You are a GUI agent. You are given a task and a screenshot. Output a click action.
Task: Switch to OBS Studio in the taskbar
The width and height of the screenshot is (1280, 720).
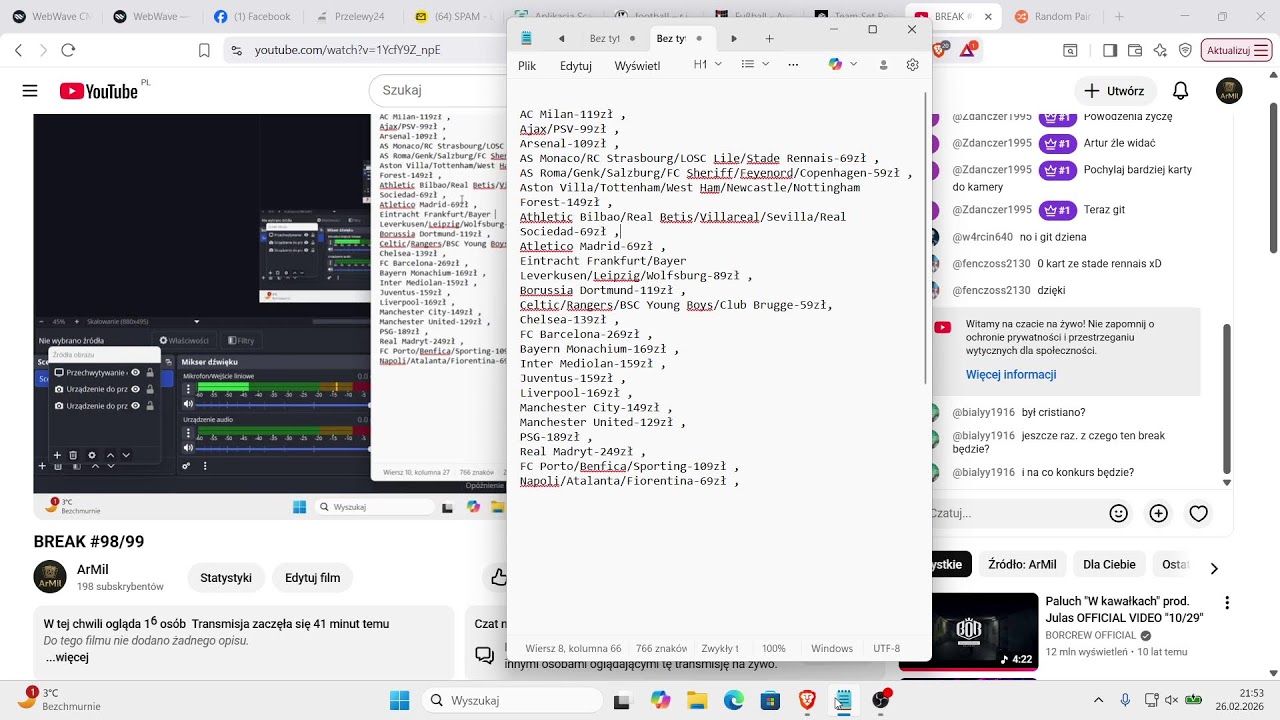[x=880, y=700]
